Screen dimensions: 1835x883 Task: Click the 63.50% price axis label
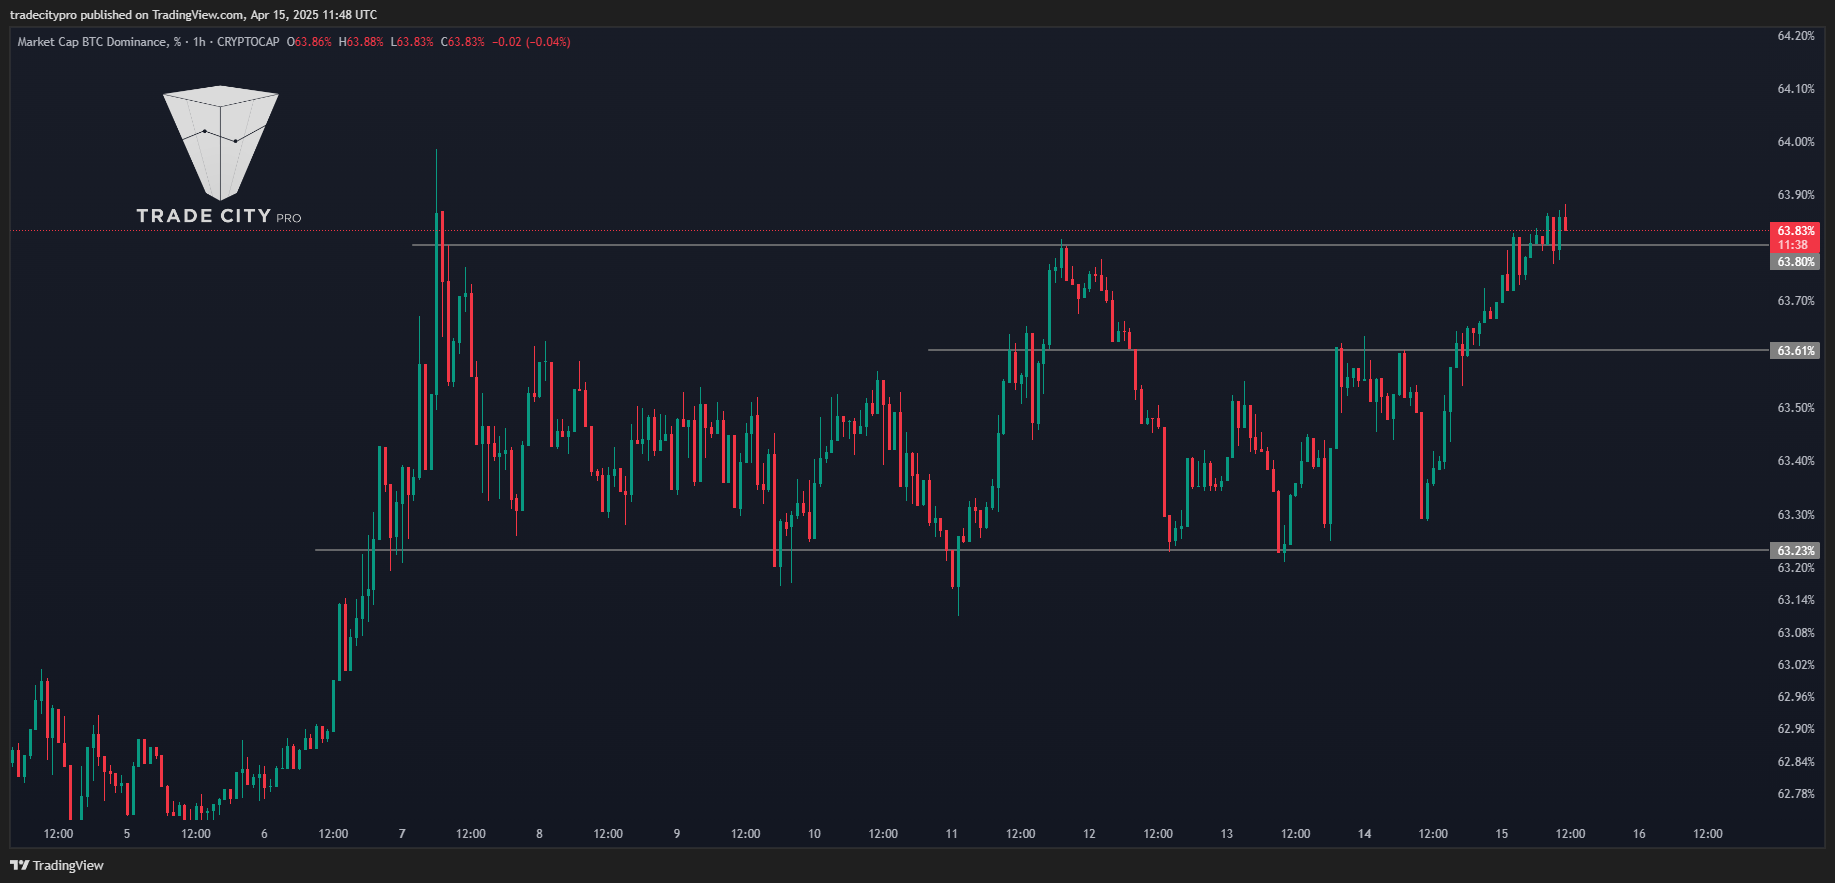pos(1795,408)
